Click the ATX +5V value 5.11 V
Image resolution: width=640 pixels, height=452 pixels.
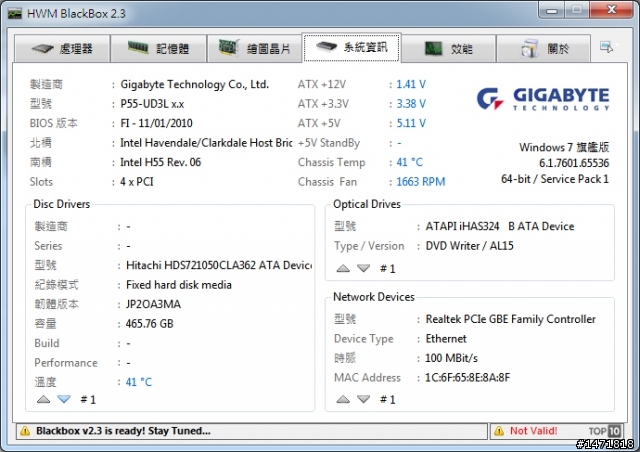411,123
